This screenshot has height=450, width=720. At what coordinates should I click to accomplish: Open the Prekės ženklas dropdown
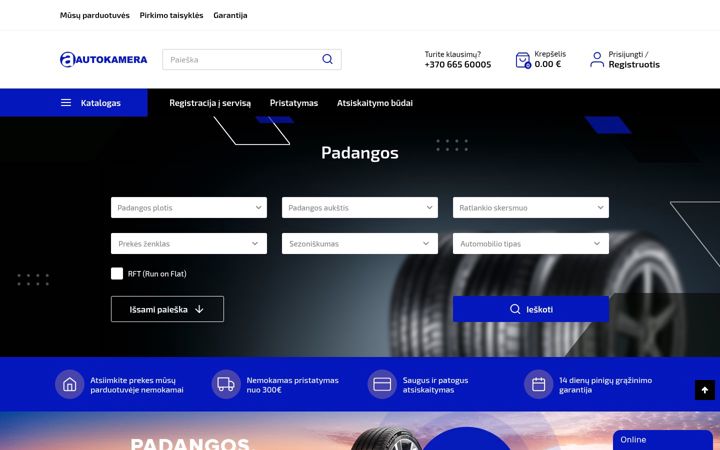tap(189, 243)
